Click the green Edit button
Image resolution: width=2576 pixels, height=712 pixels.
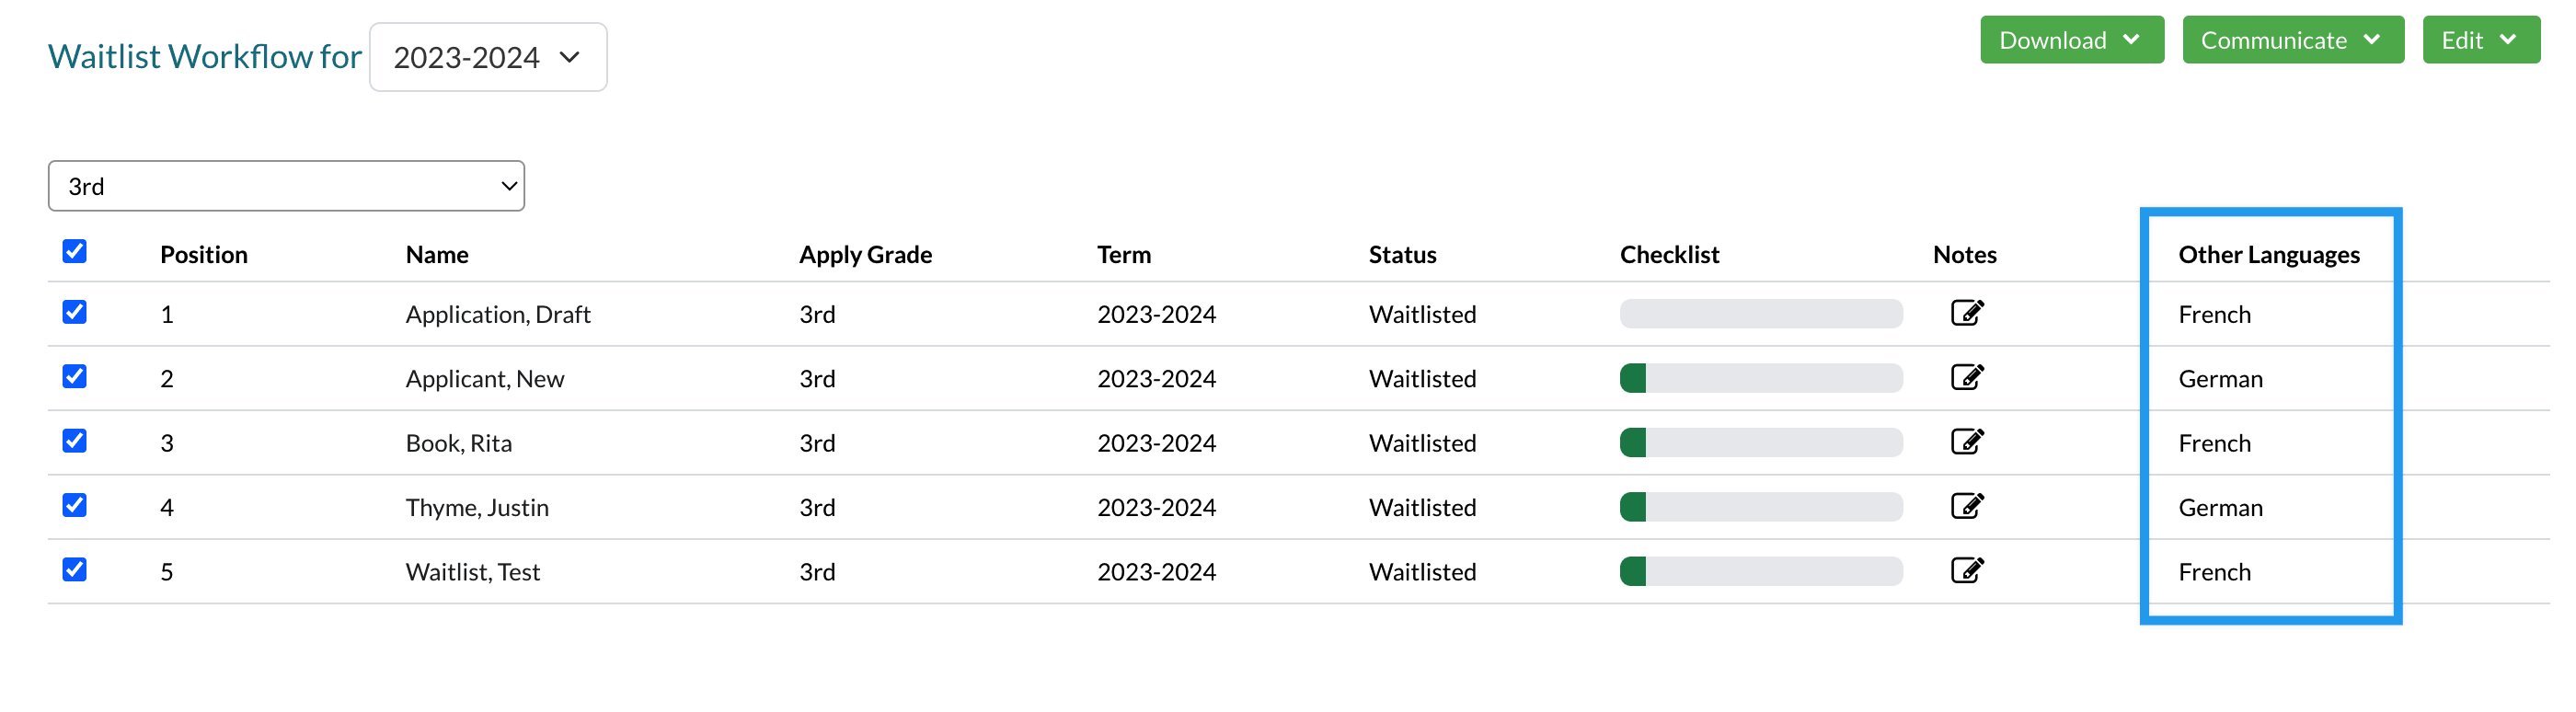pos(2480,40)
